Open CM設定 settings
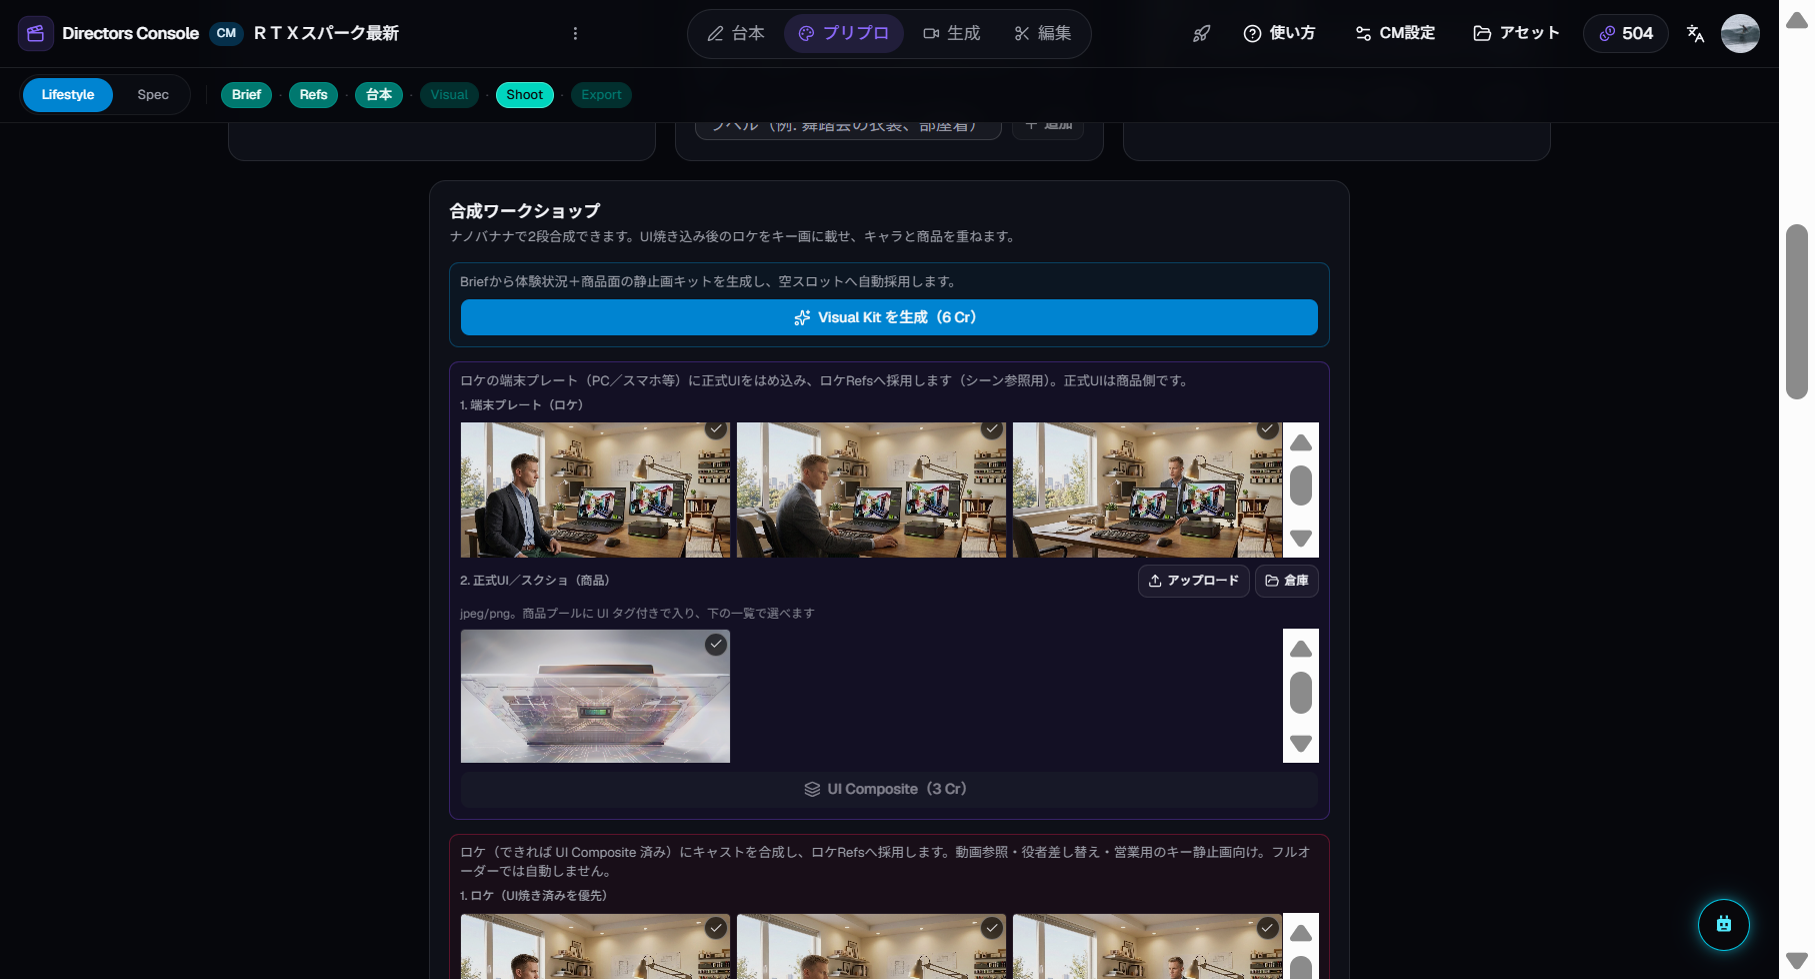 [x=1395, y=33]
